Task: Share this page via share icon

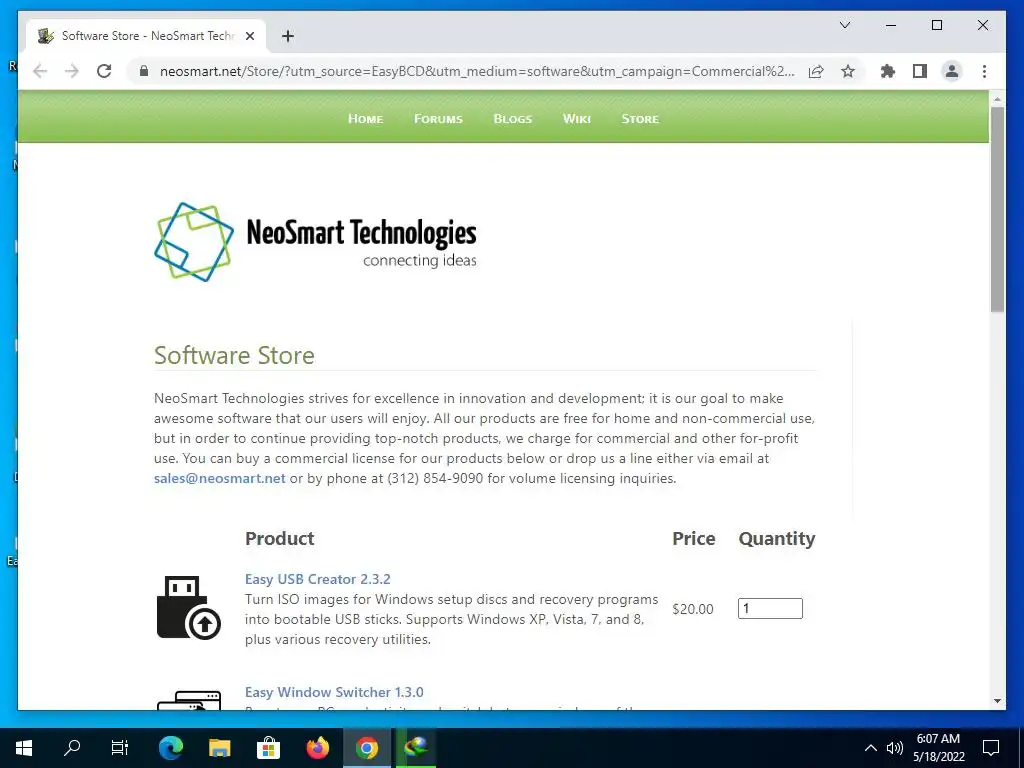Action: (x=816, y=71)
